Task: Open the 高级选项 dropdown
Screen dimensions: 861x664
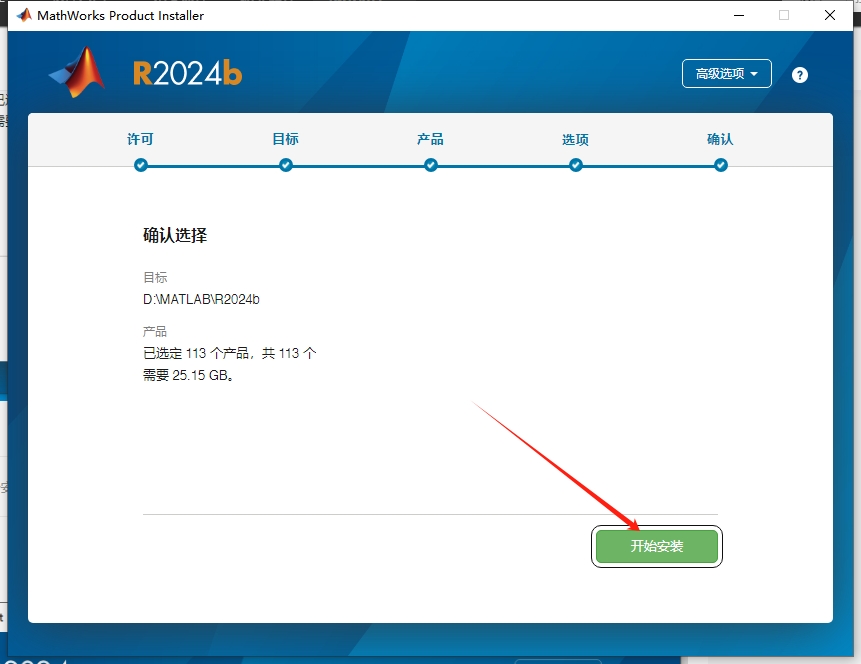Action: 727,73
